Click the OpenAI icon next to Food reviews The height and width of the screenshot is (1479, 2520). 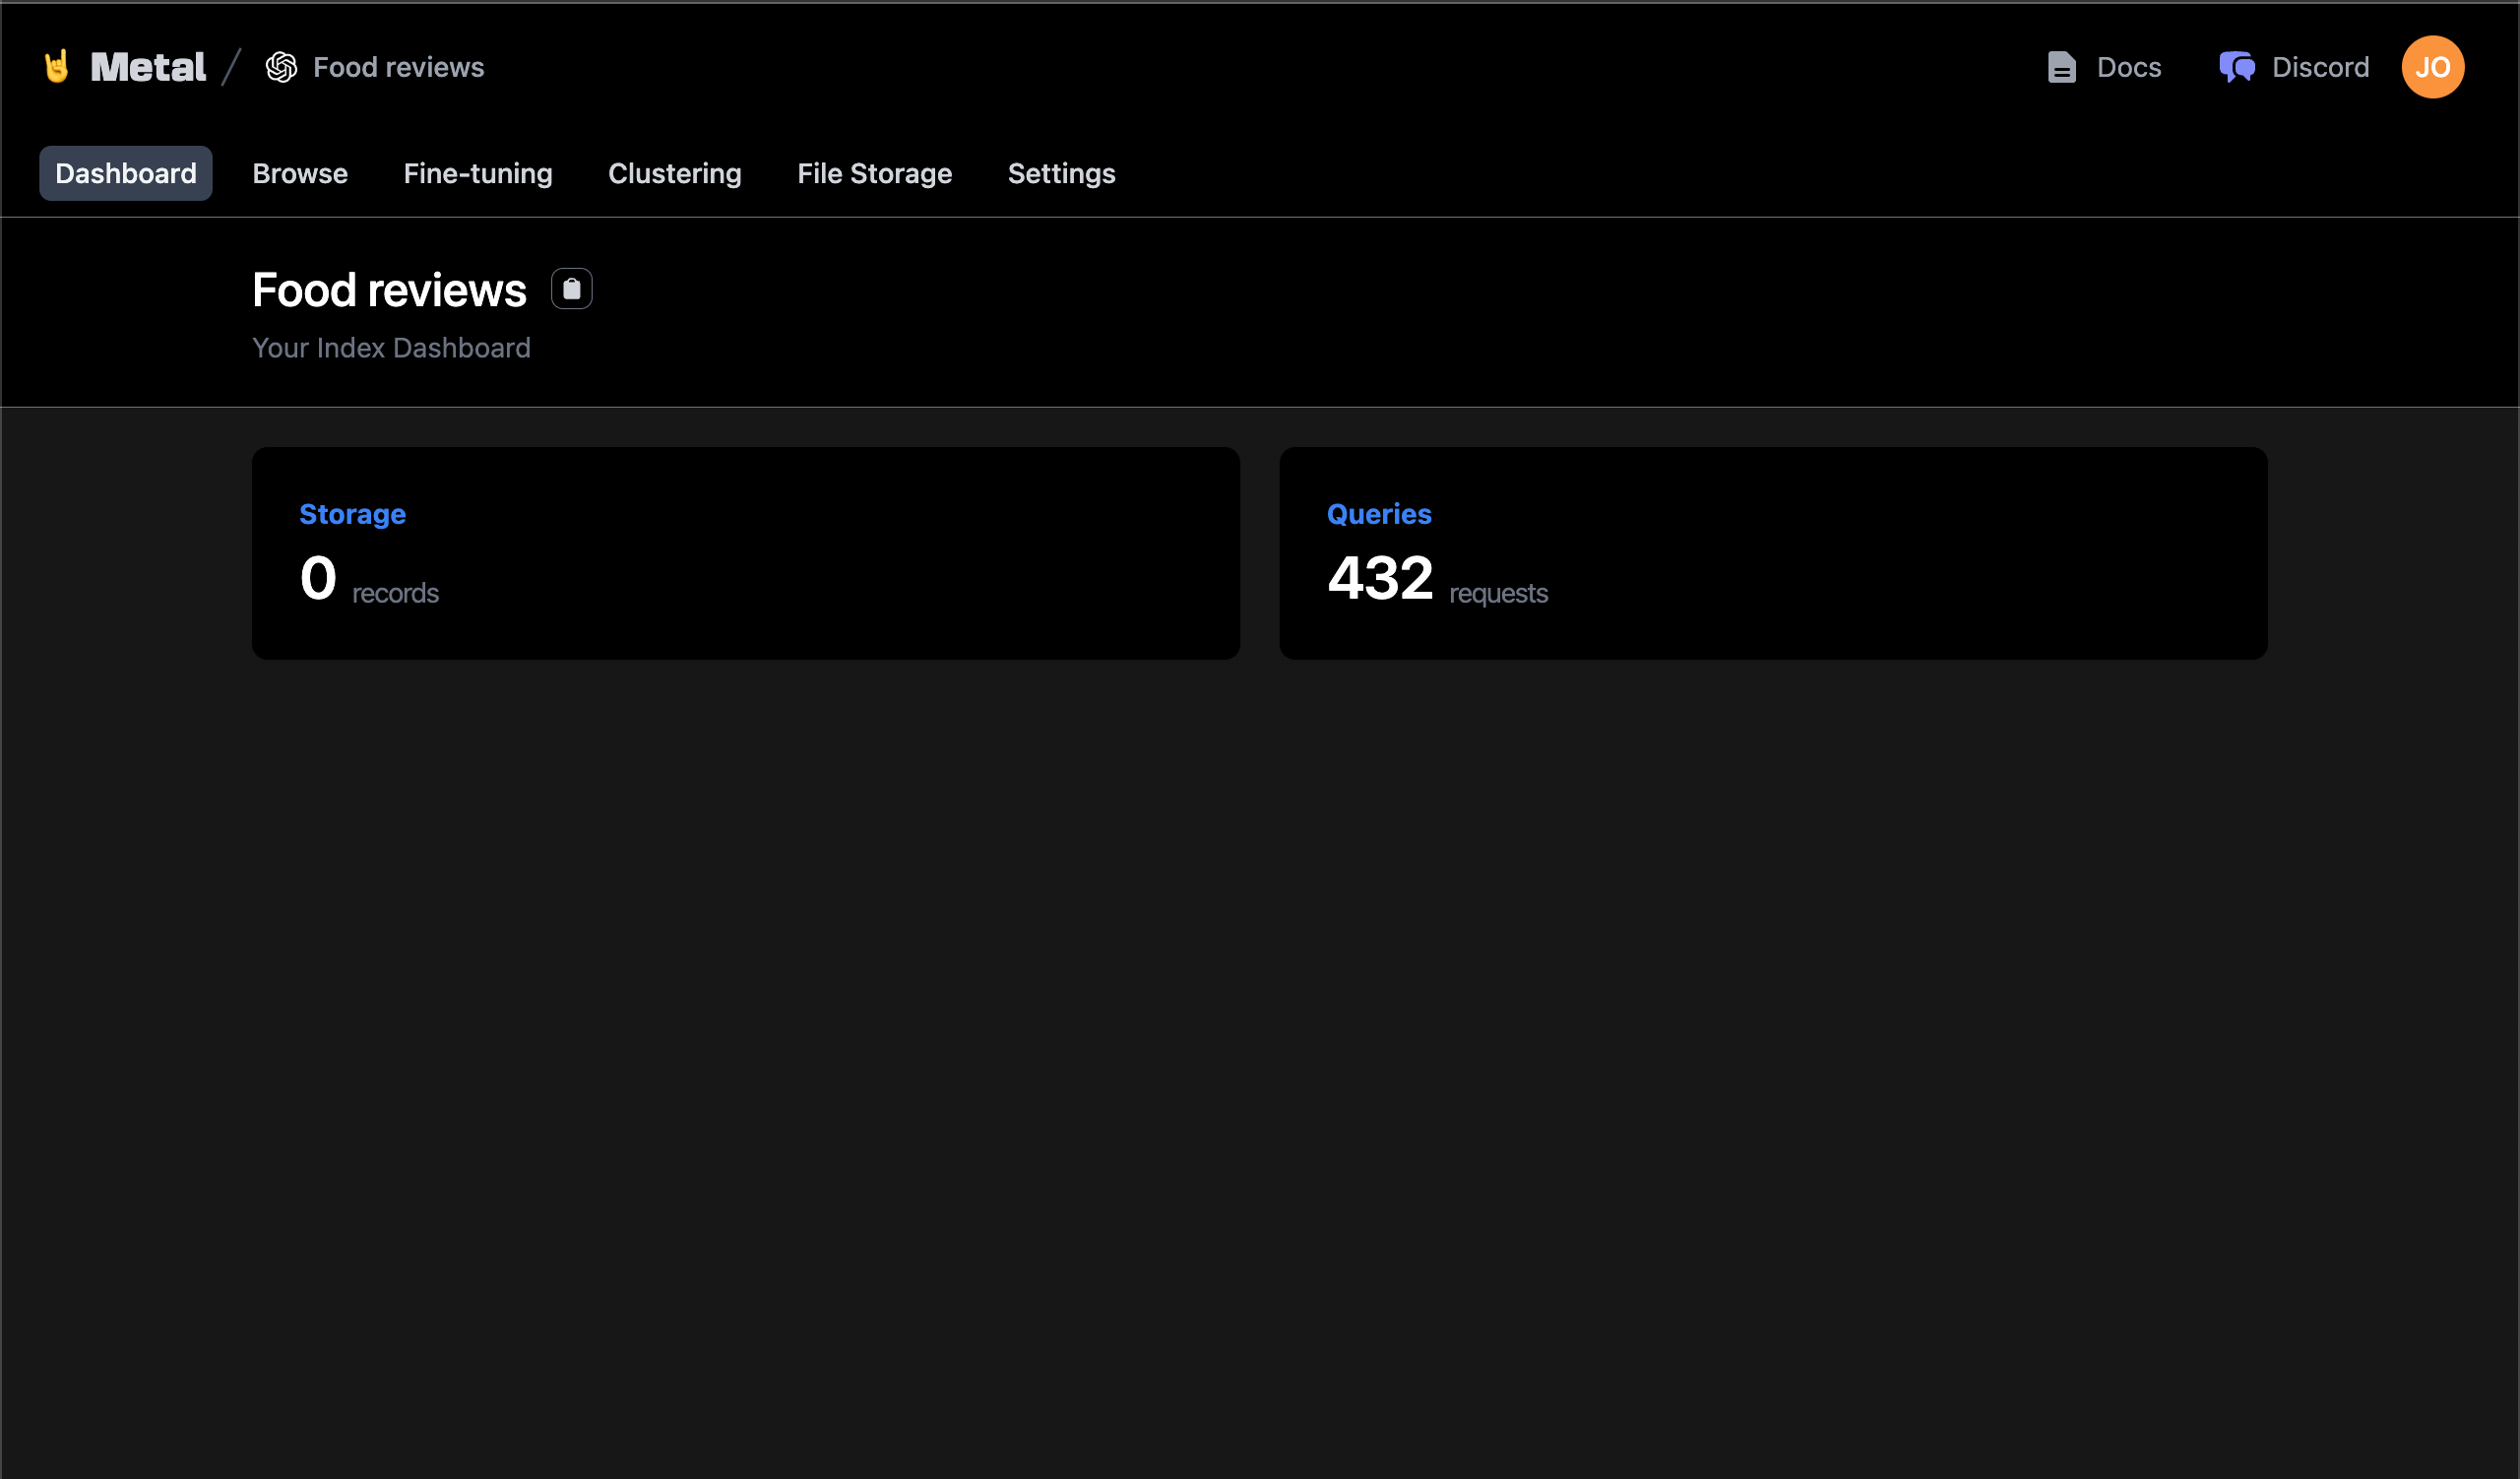281,66
